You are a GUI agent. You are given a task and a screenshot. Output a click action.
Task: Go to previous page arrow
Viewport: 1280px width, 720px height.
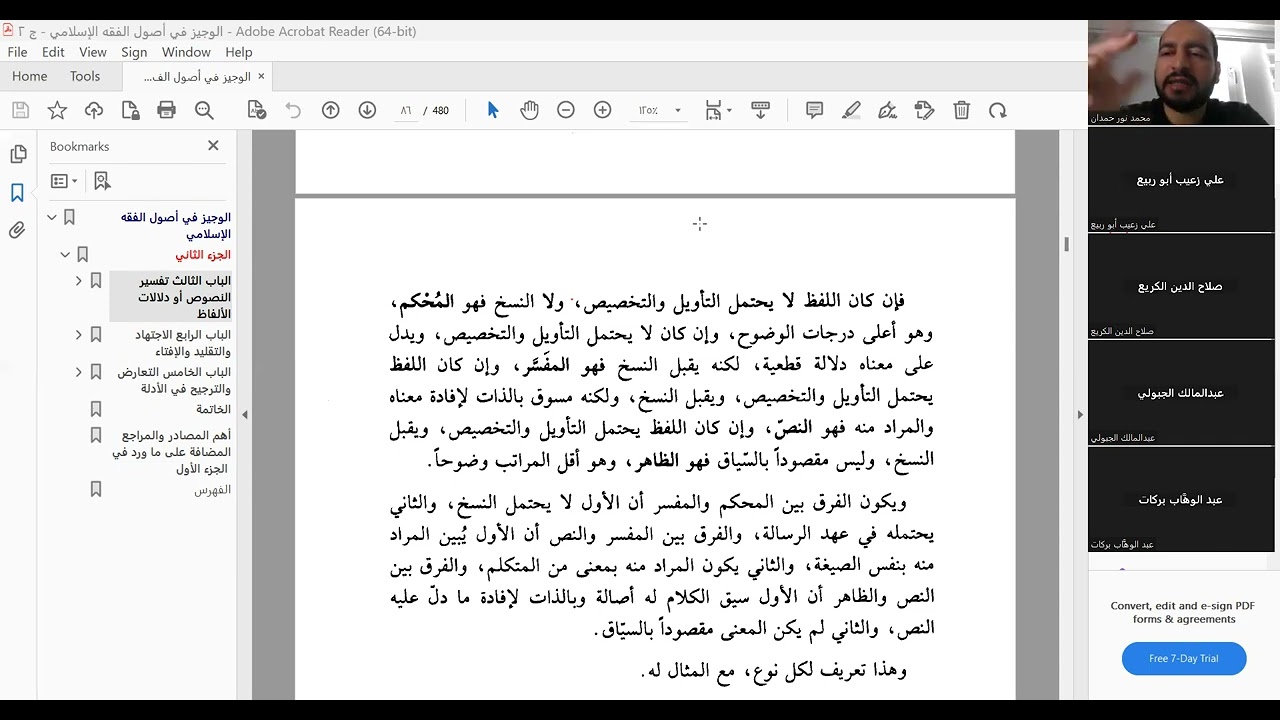click(x=331, y=111)
